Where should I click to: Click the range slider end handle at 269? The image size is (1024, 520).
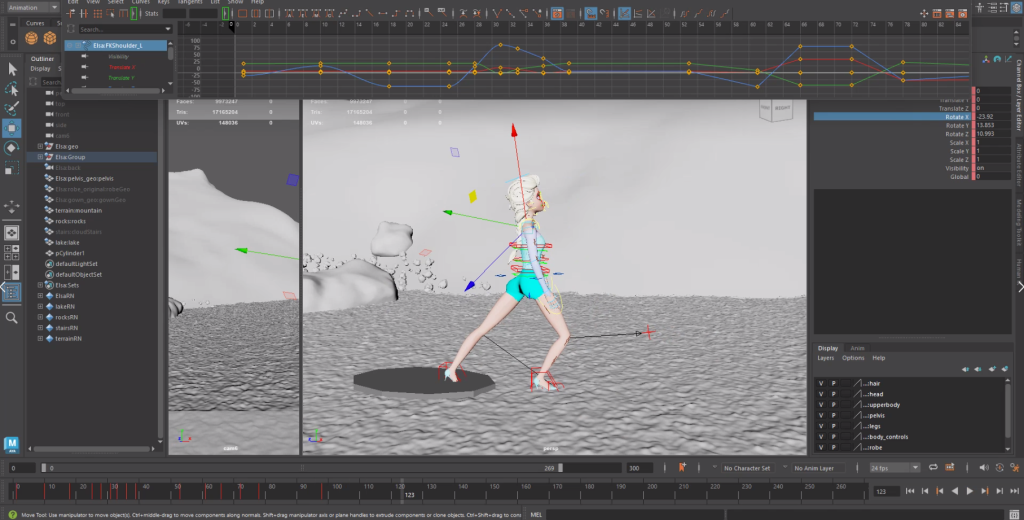coord(560,468)
